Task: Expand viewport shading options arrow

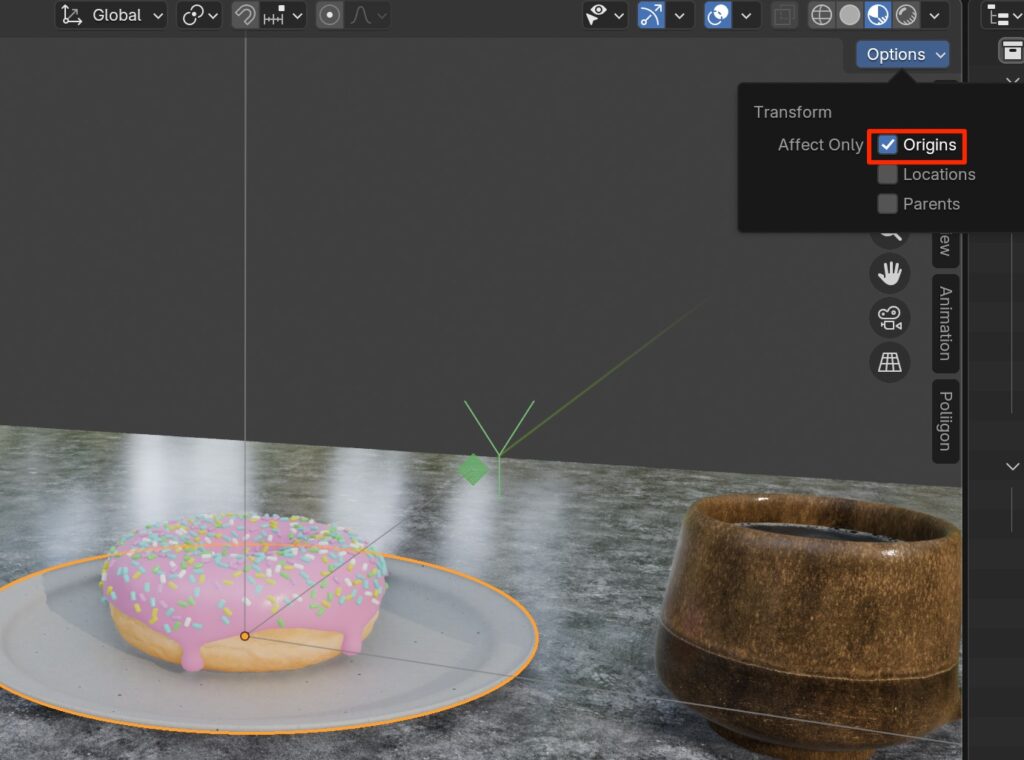Action: point(935,16)
